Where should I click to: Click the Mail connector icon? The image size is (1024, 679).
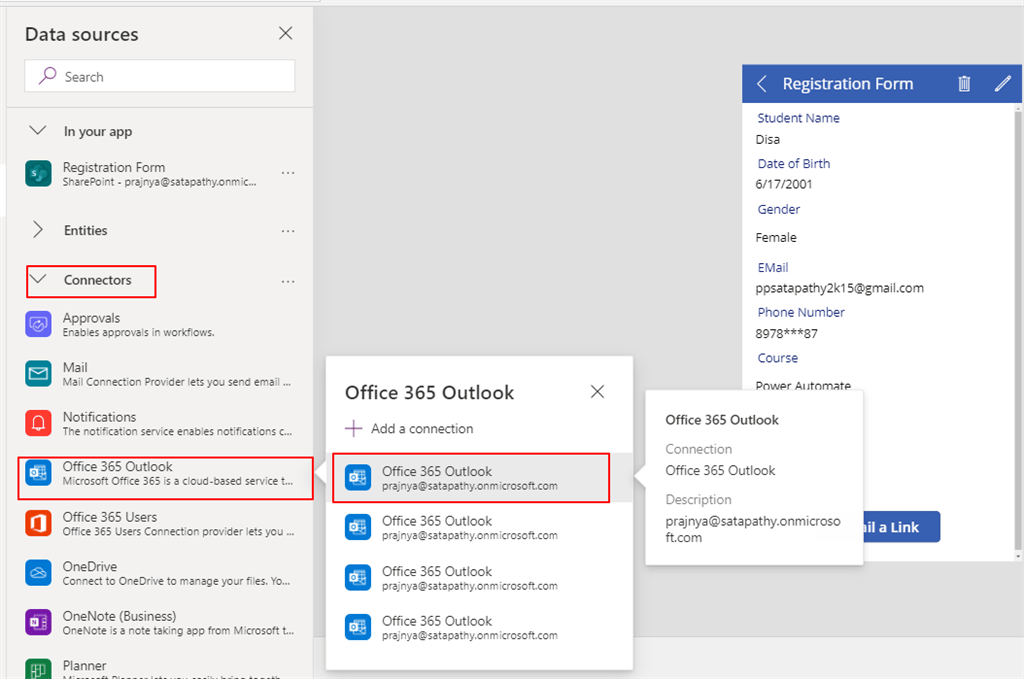click(x=37, y=374)
